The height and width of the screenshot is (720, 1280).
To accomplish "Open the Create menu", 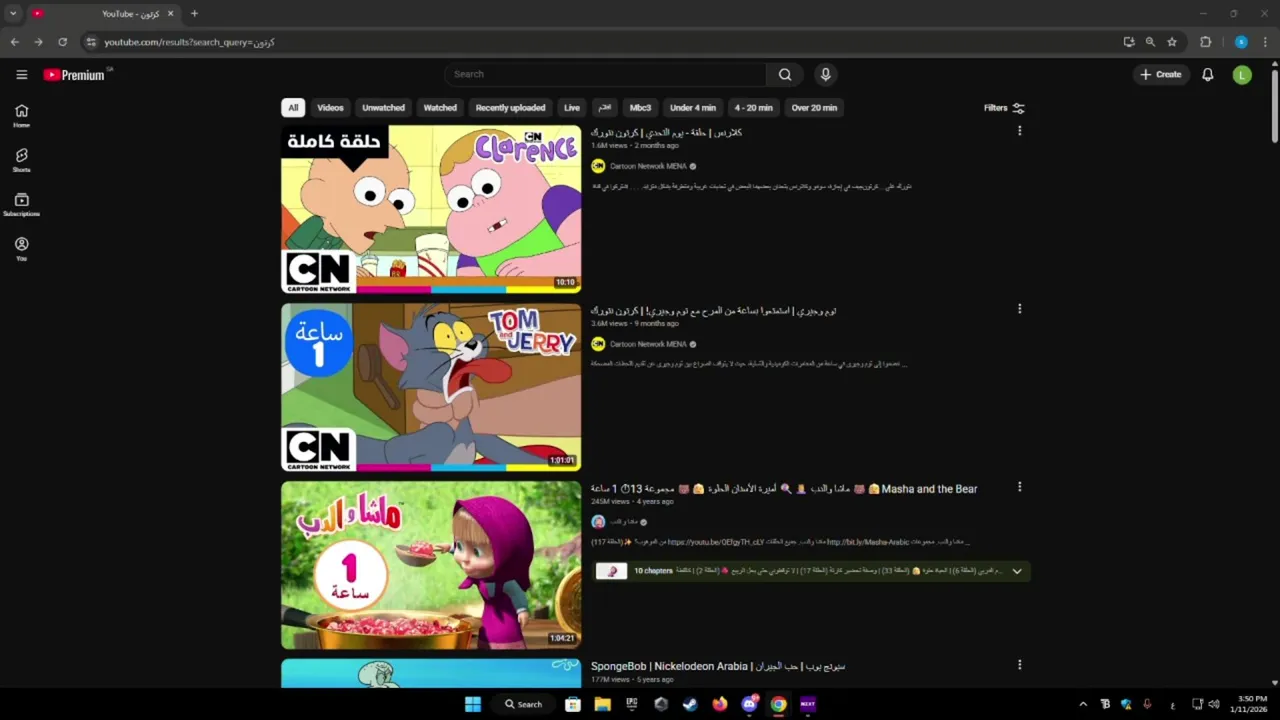I will 1161,74.
